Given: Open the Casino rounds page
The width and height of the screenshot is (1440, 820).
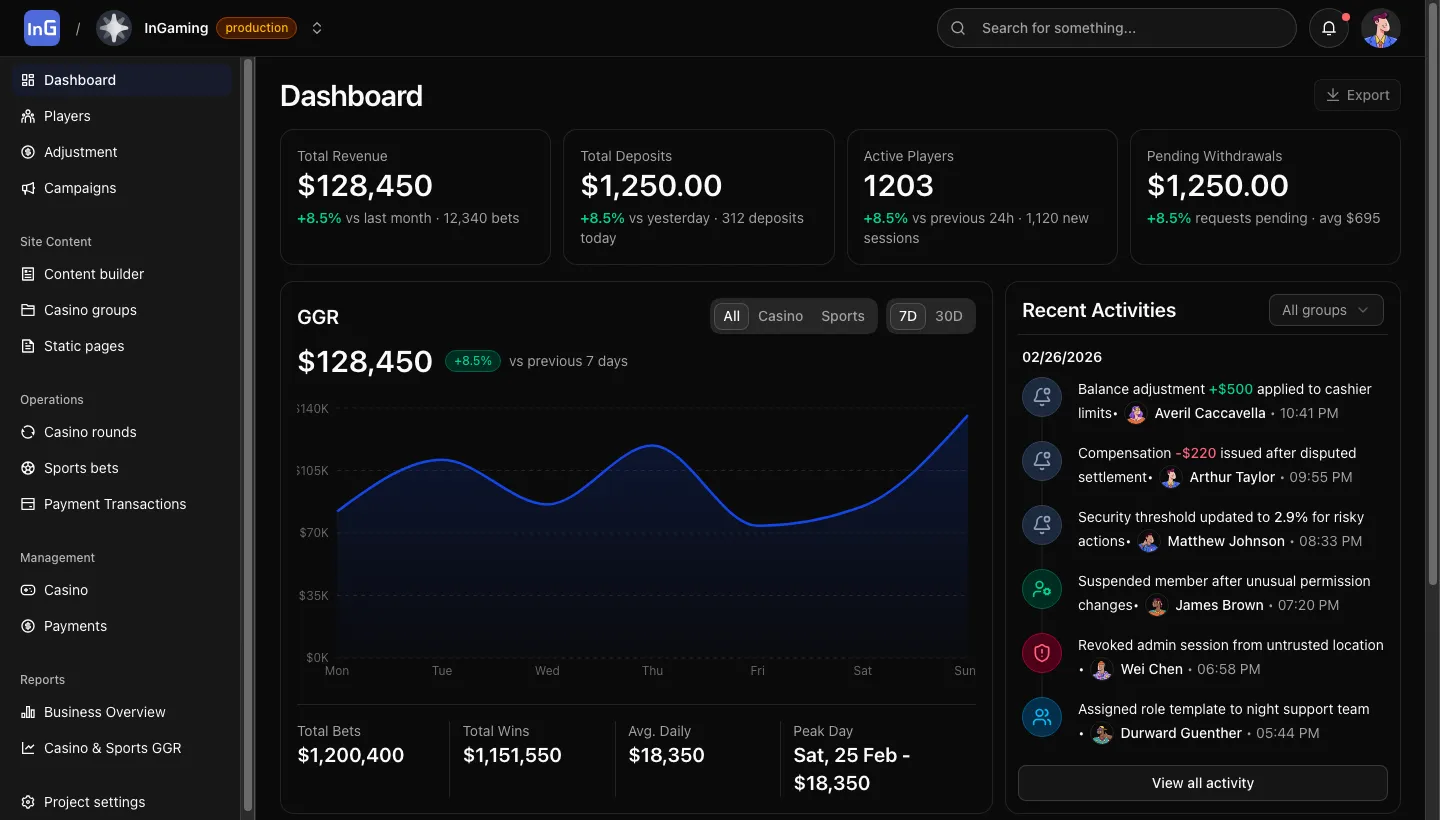Looking at the screenshot, I should coord(90,432).
